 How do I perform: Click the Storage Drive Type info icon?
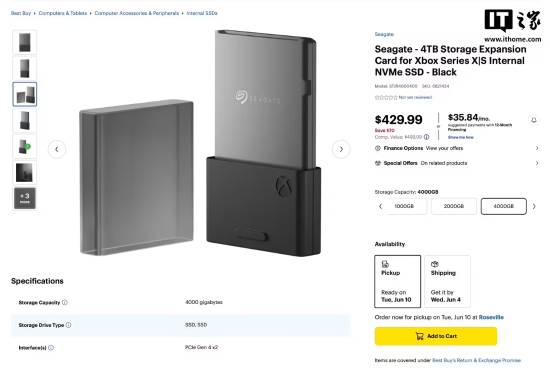(x=68, y=325)
